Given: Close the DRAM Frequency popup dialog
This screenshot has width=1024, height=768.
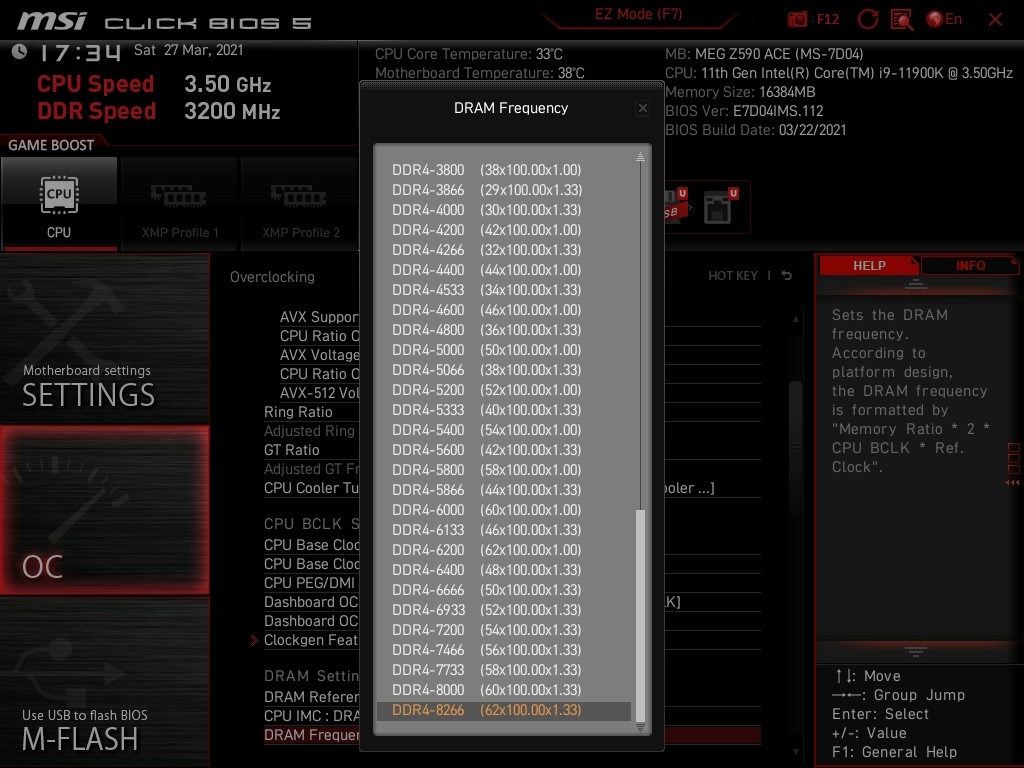Looking at the screenshot, I should click(643, 108).
